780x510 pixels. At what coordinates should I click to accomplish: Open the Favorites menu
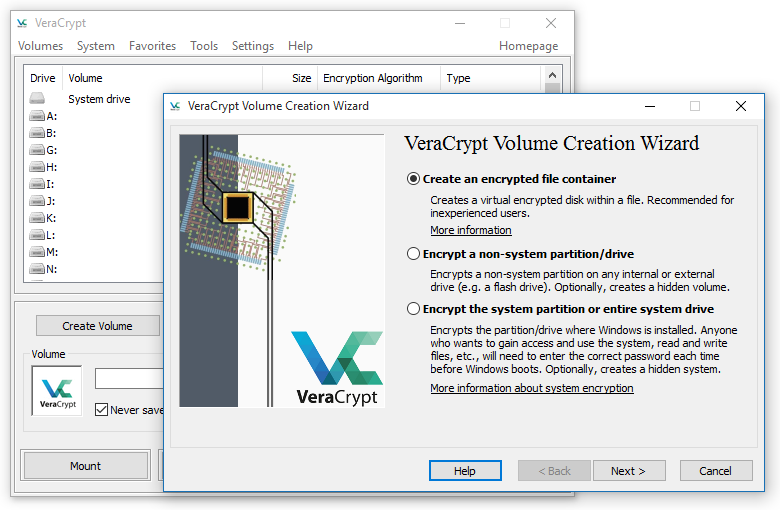point(152,46)
